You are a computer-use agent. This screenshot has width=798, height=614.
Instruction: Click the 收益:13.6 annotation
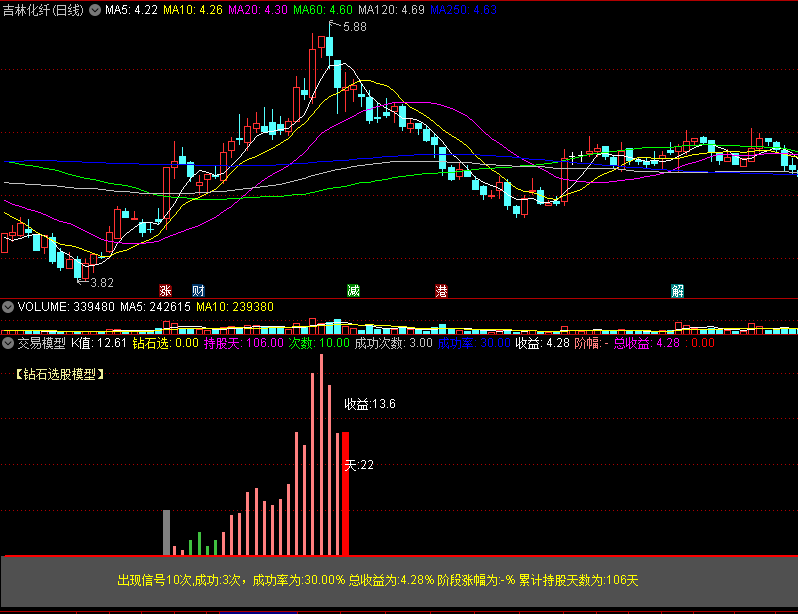tap(370, 404)
